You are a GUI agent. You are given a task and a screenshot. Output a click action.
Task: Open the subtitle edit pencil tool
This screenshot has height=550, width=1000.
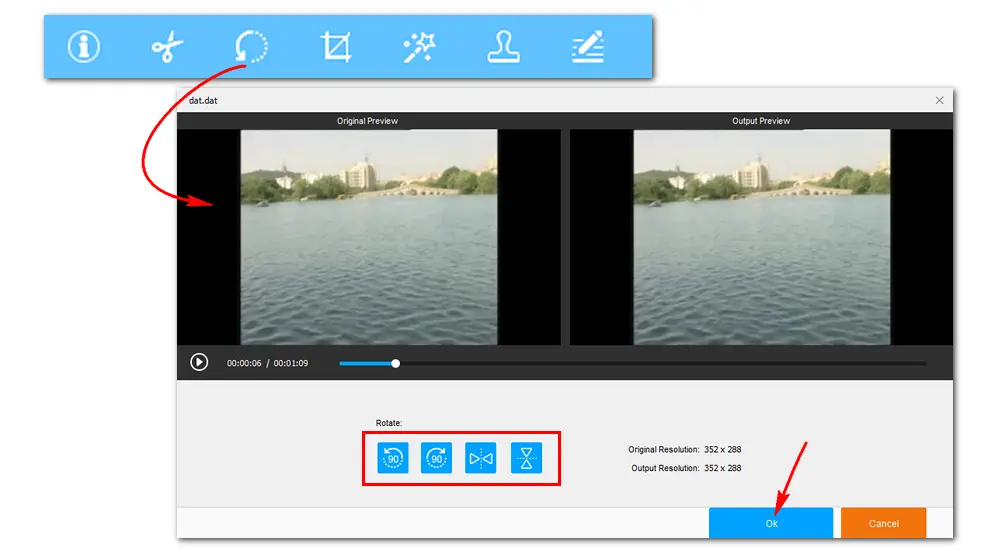click(587, 47)
